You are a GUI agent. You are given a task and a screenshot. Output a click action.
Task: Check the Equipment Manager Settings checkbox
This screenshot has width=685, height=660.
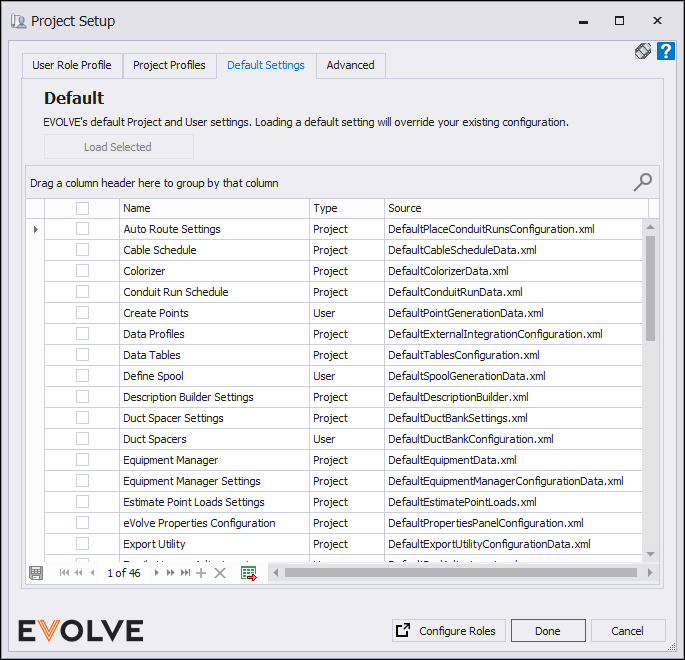tap(82, 480)
